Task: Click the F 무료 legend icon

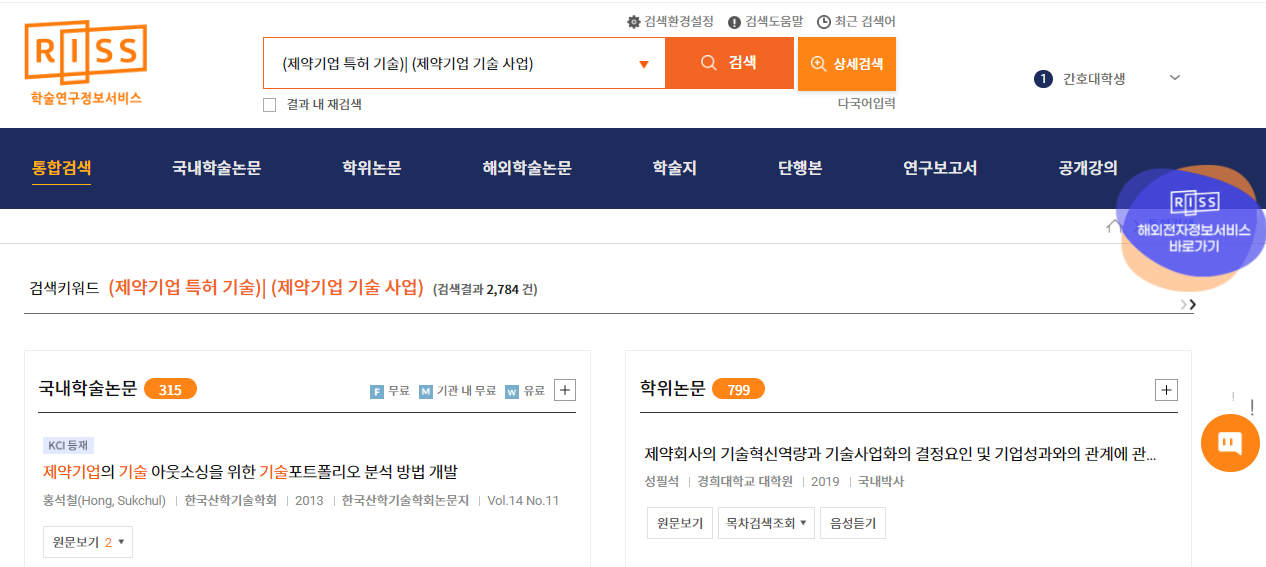Action: (377, 391)
